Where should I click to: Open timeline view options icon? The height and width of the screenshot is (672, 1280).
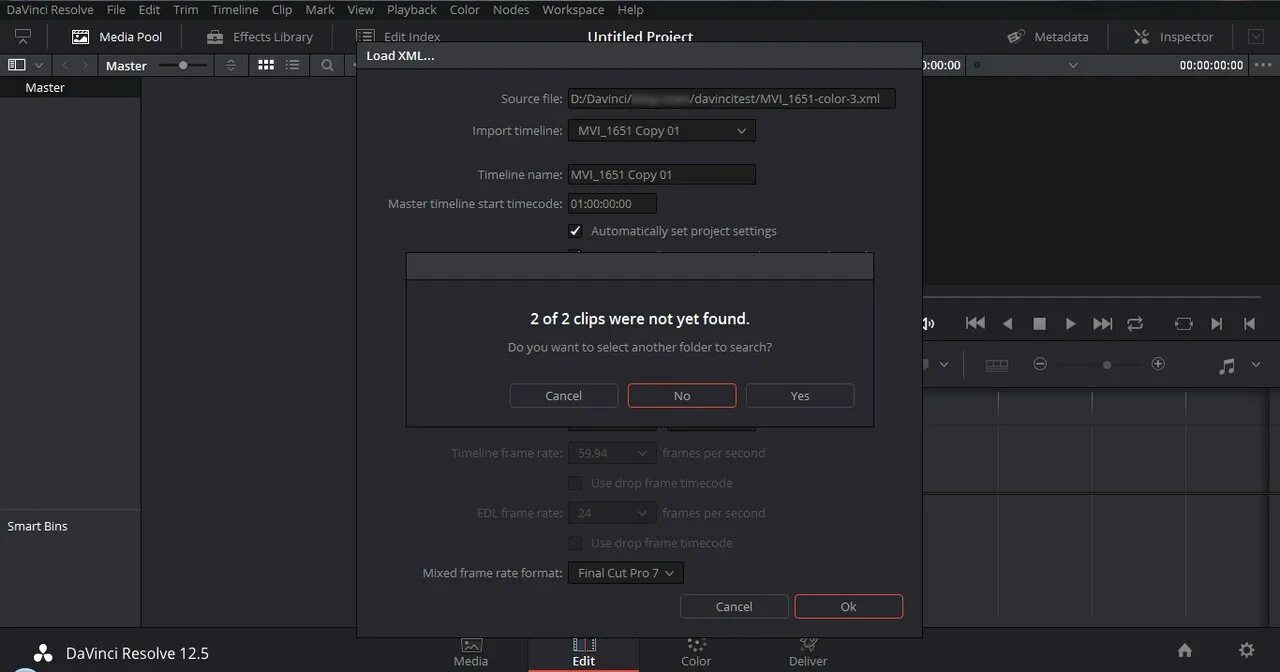997,365
